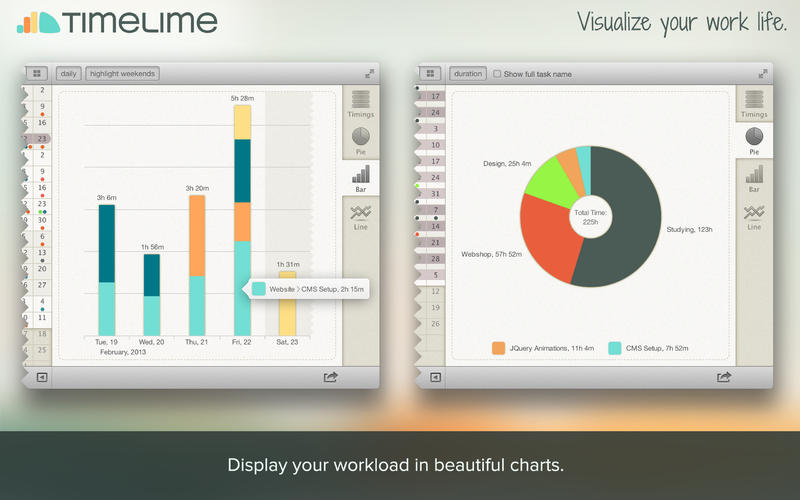Screen dimensions: 800x500
Task: Expand right pie window to fullscreen
Action: (763, 74)
